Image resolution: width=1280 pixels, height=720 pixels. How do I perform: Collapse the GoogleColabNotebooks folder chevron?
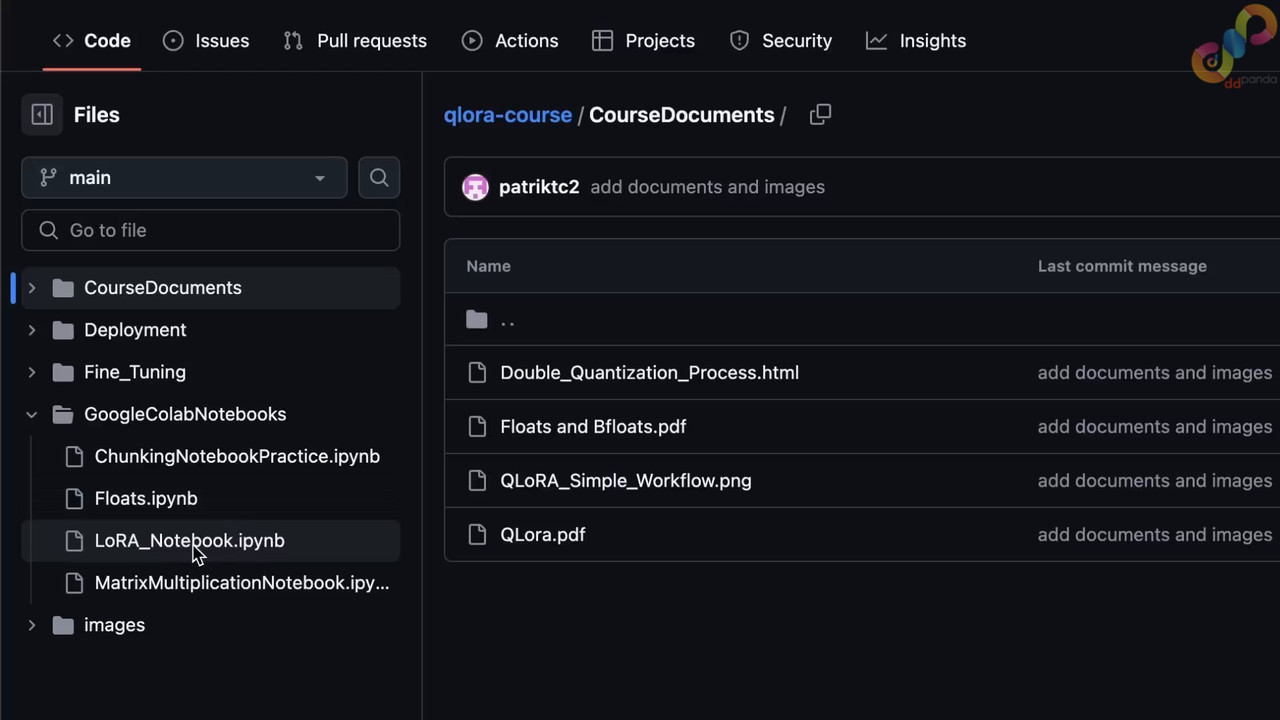tap(31, 414)
